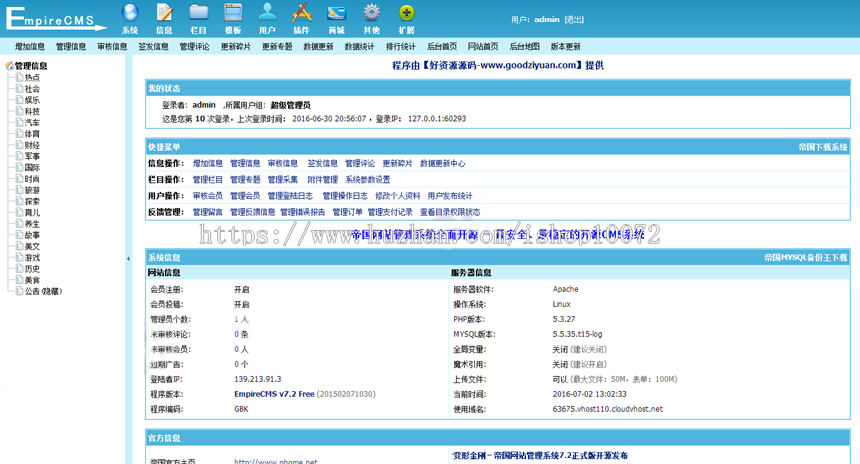This screenshot has width=860, height=464.
Task: Click 增加信息 link in 信息操作 row
Action: click(x=208, y=163)
